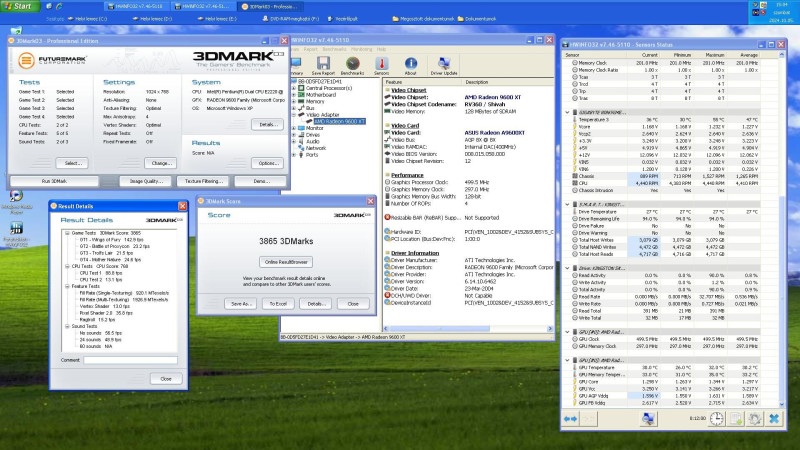Screen dimensions: 800x450
Task: Click the Select... button under Tests
Action: [72, 163]
